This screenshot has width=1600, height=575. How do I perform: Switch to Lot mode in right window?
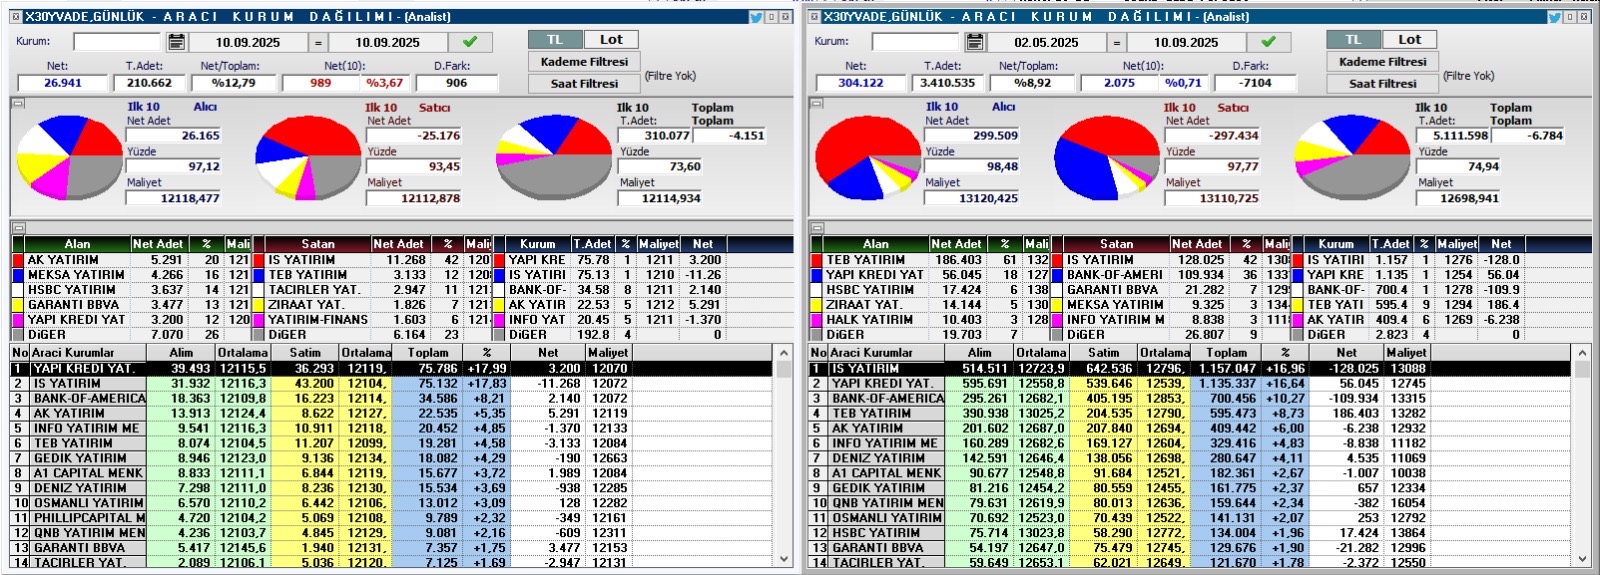[x=1409, y=39]
